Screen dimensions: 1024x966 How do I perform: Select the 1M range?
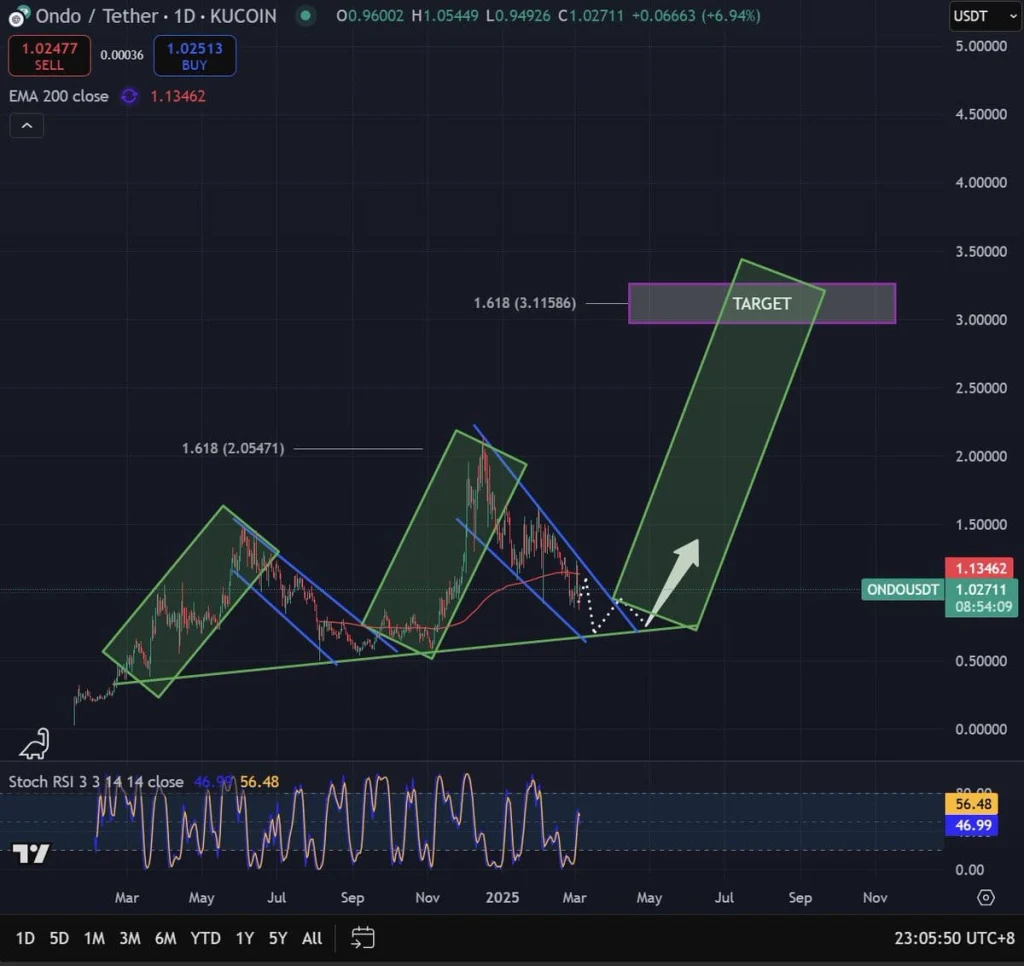(x=94, y=939)
